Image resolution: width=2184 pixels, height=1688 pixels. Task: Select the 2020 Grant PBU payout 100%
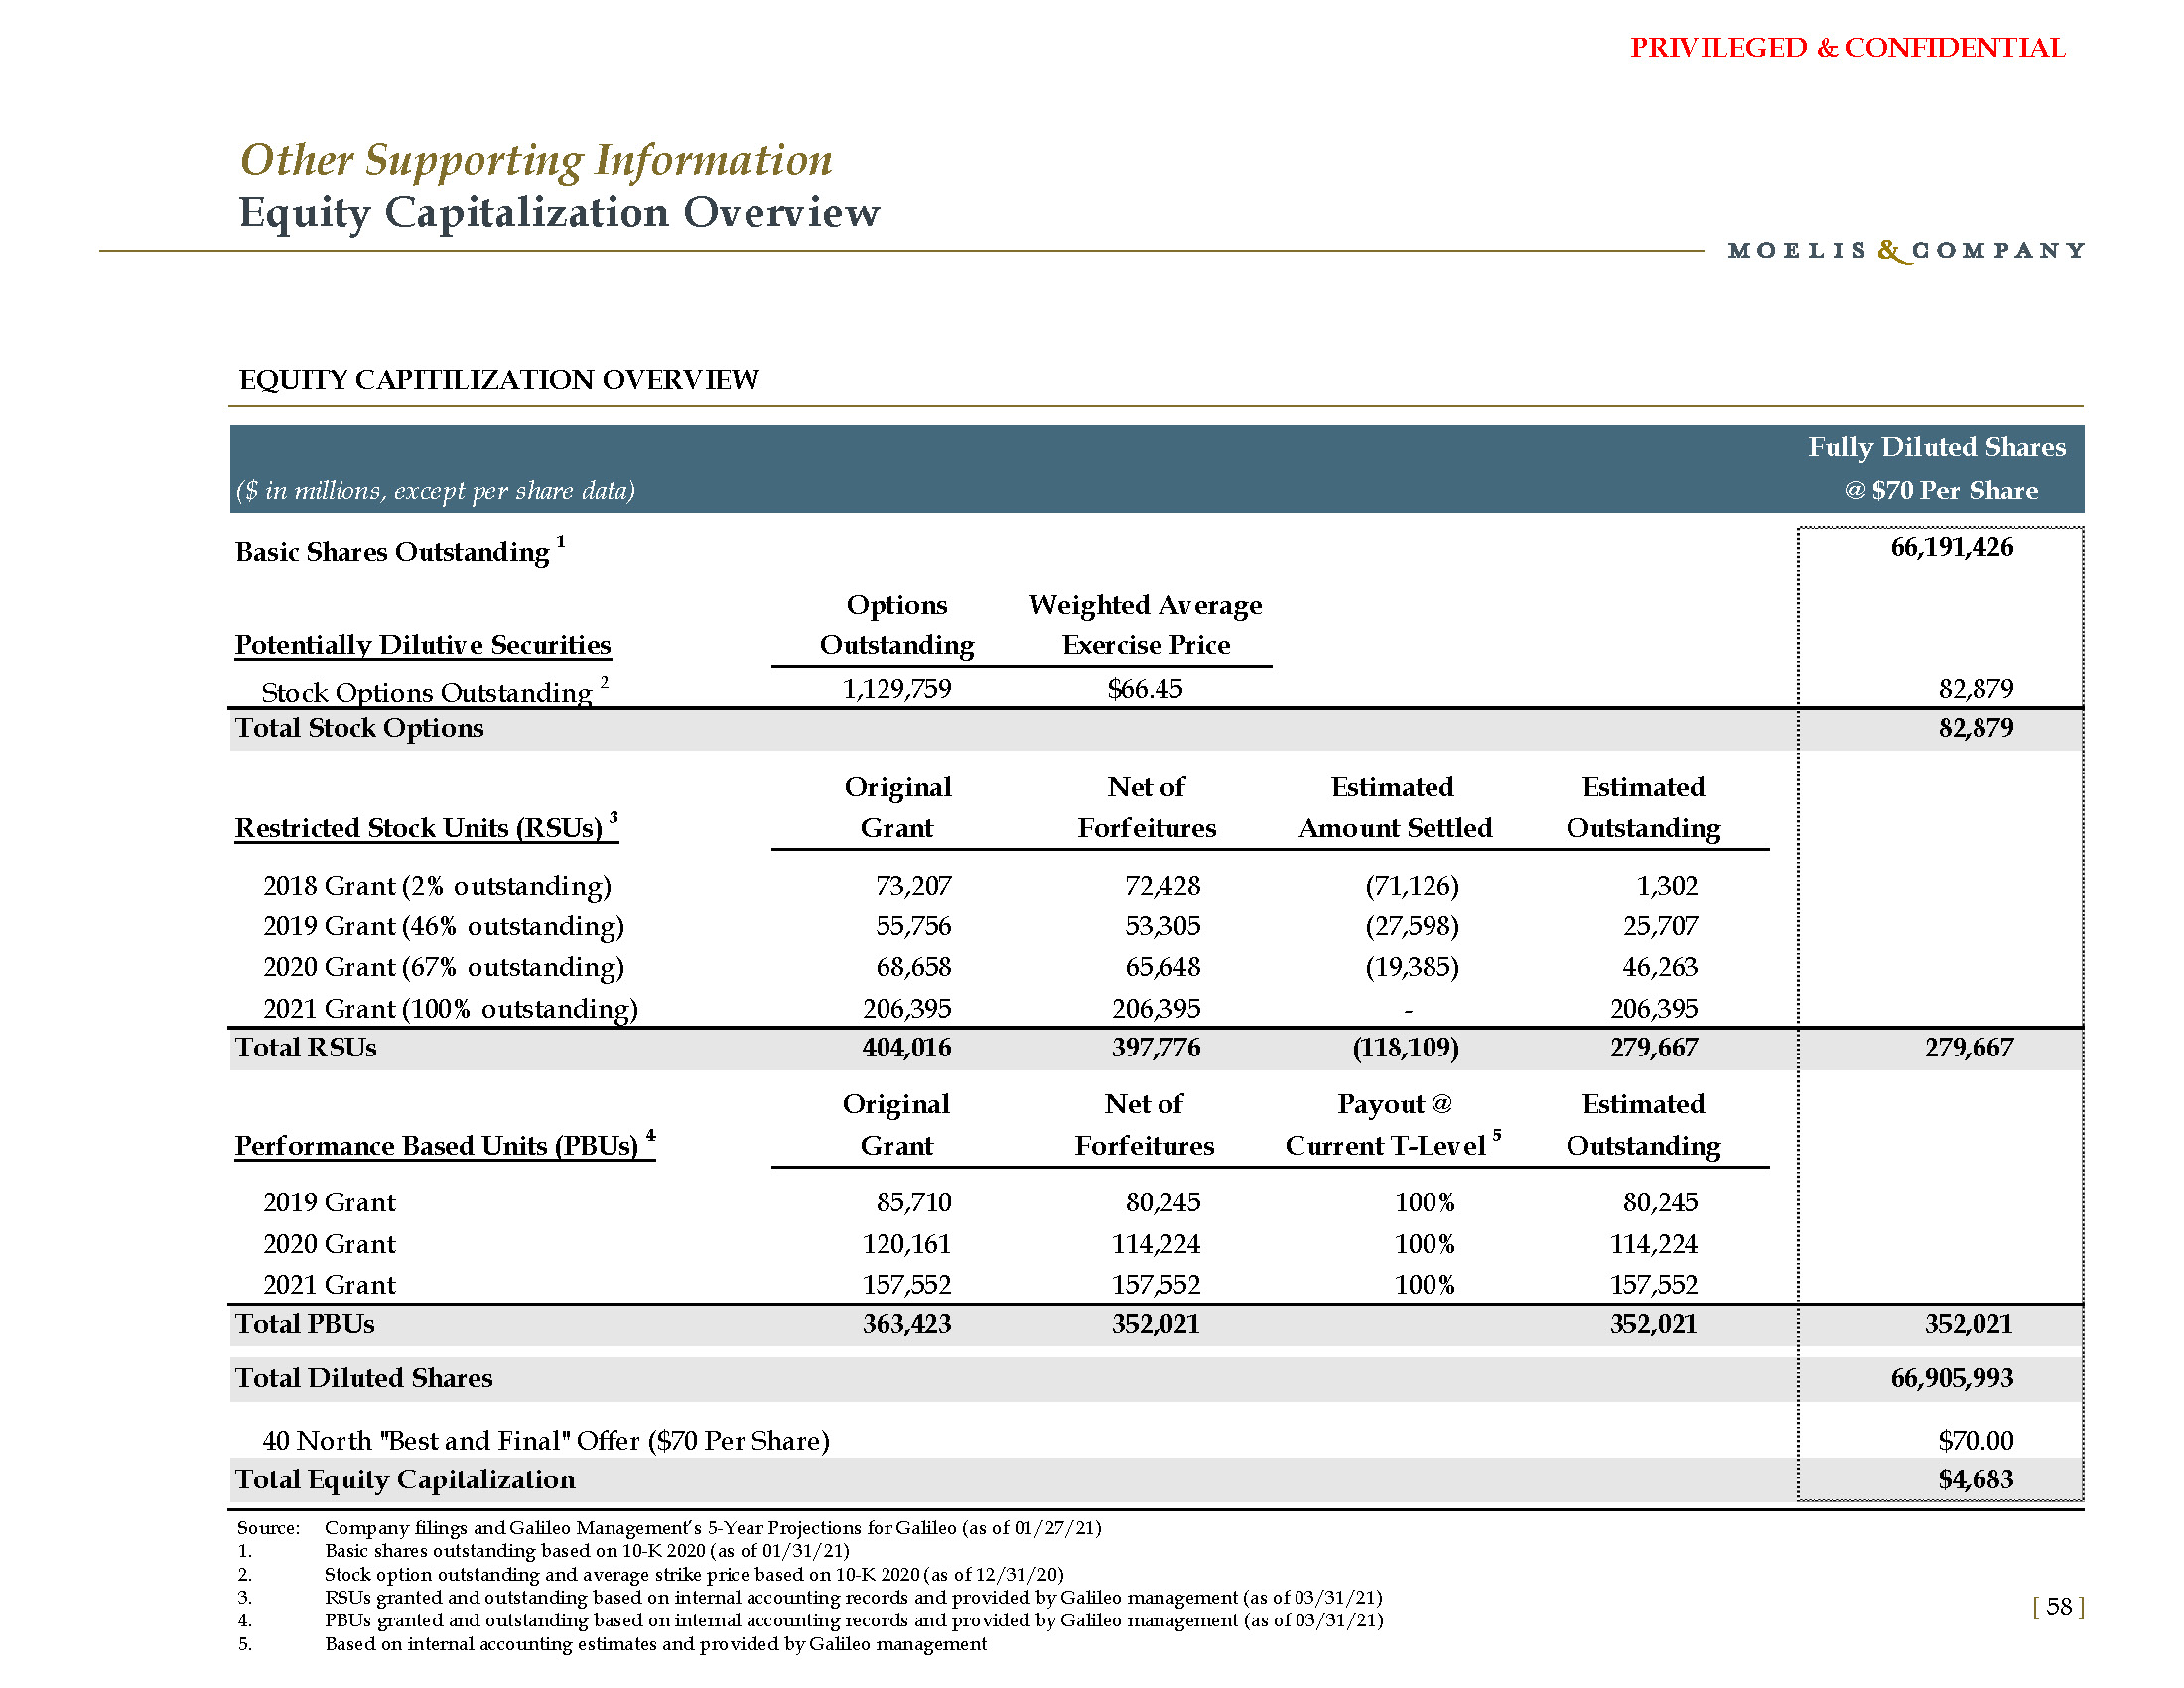[x=1423, y=1243]
